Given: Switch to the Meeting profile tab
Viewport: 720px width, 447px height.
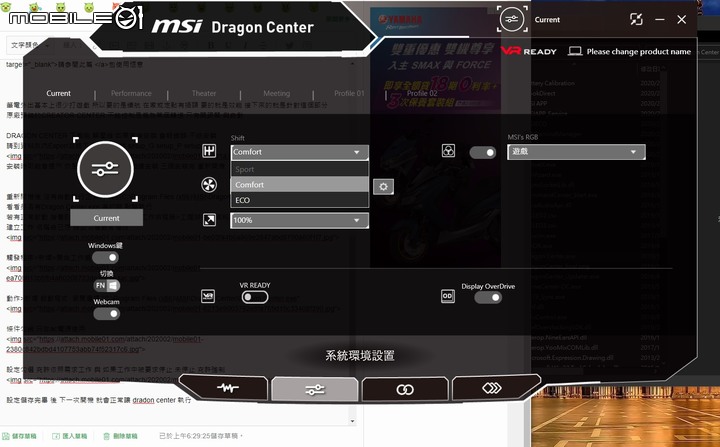Looking at the screenshot, I should (276, 93).
